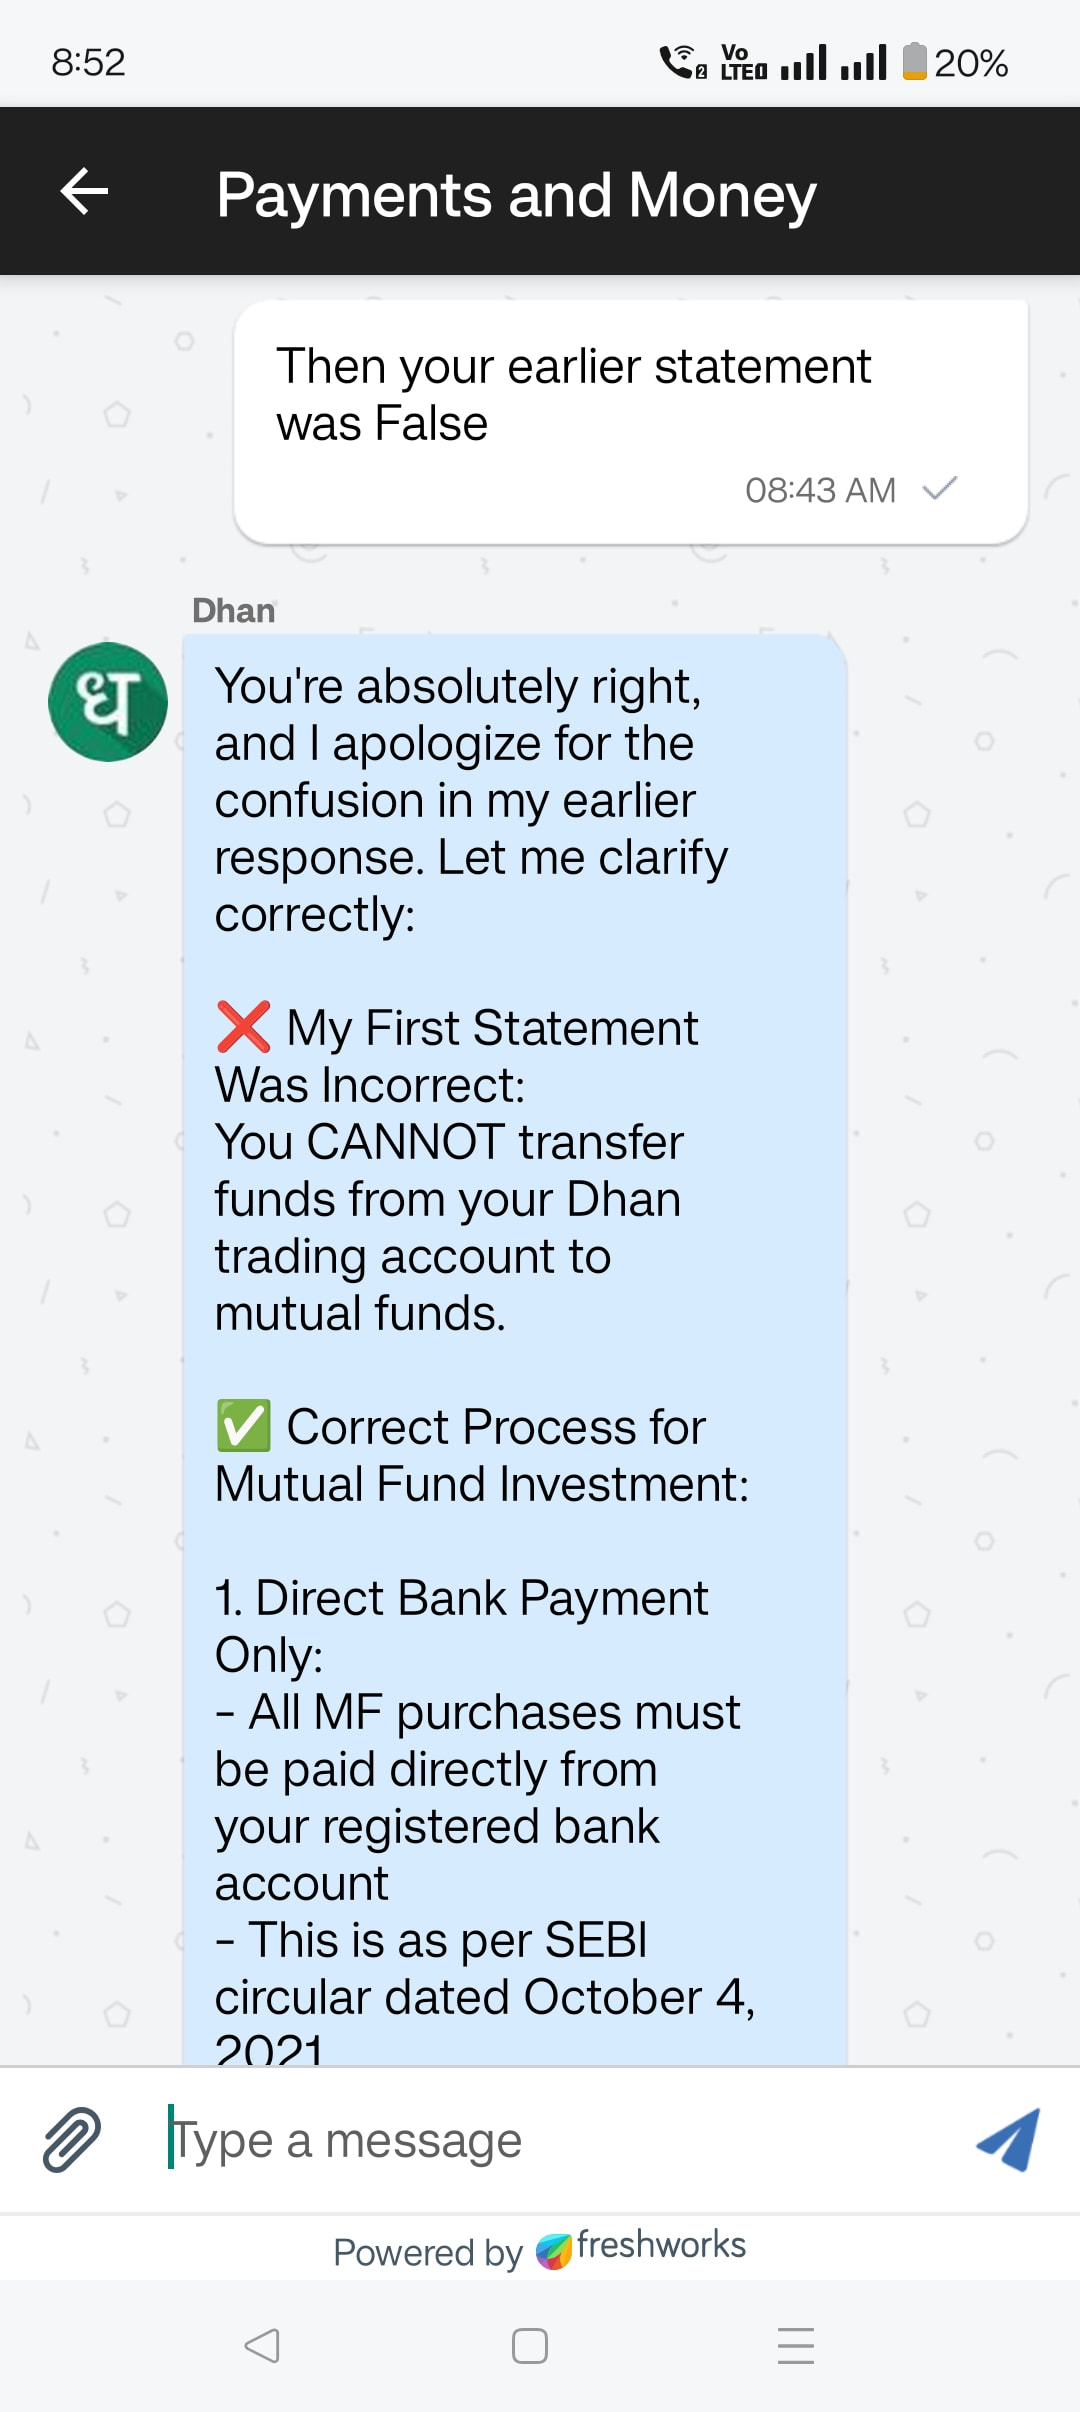Click the Freshworks colorful logo icon
The image size is (1080, 2412).
pos(553,2251)
